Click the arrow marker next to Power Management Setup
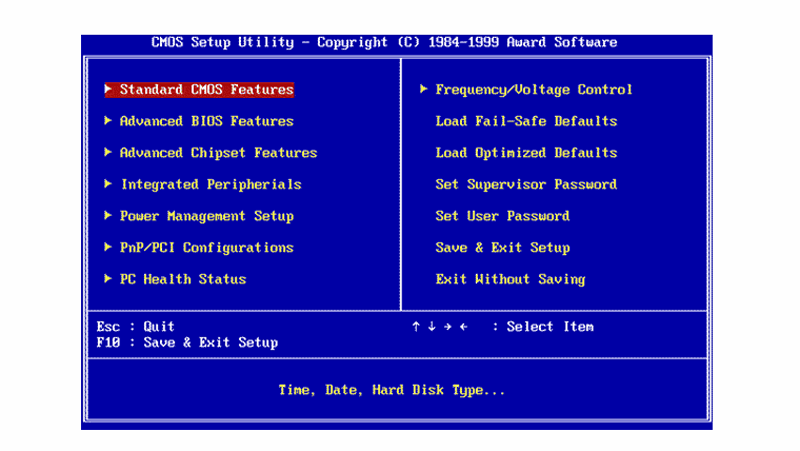The height and width of the screenshot is (451, 800). pos(108,216)
